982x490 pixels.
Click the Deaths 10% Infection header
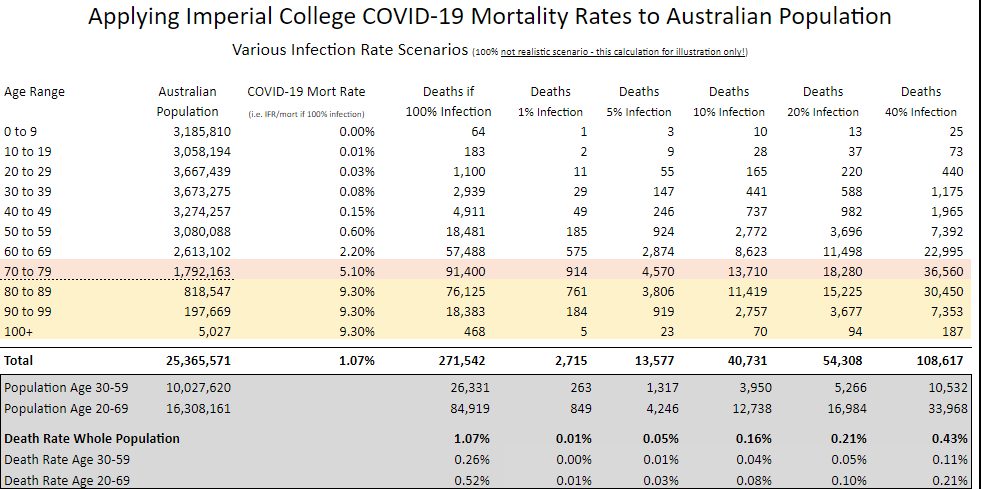point(728,102)
